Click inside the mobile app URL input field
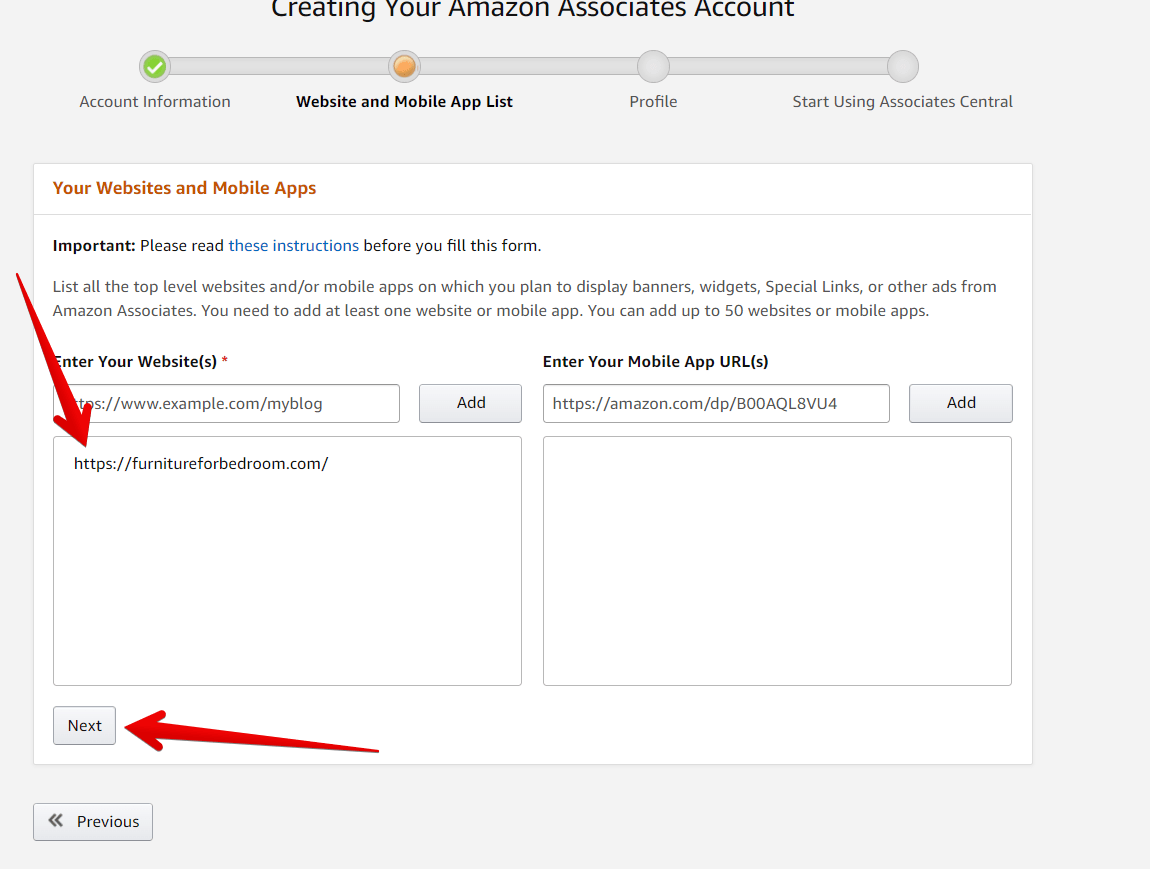Screen dimensions: 1150x869 (716, 403)
